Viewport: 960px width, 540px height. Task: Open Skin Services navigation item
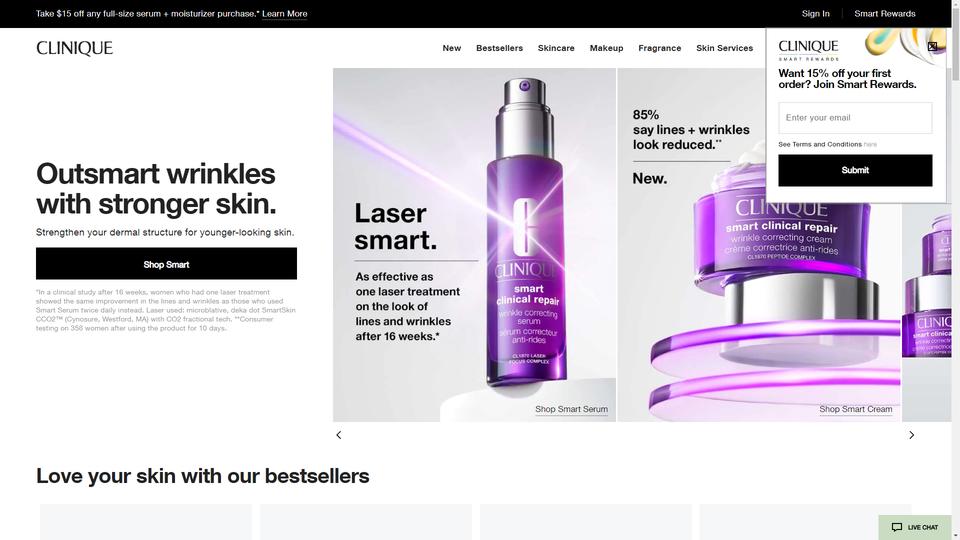[x=724, y=48]
